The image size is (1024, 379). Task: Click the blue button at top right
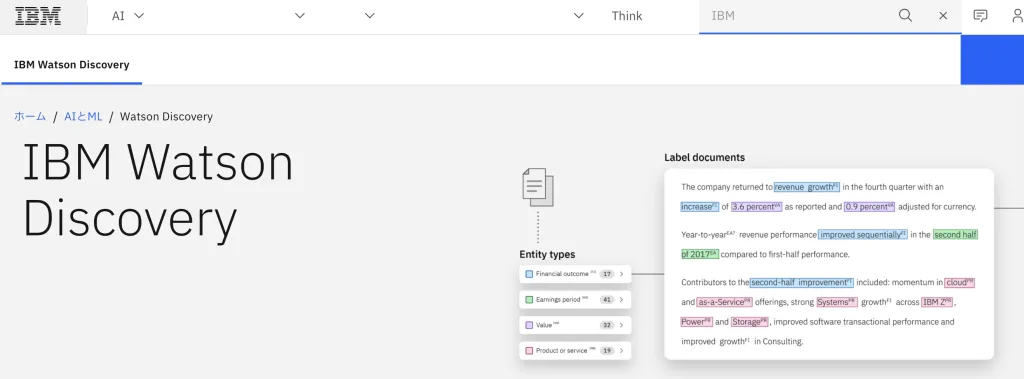click(x=992, y=60)
